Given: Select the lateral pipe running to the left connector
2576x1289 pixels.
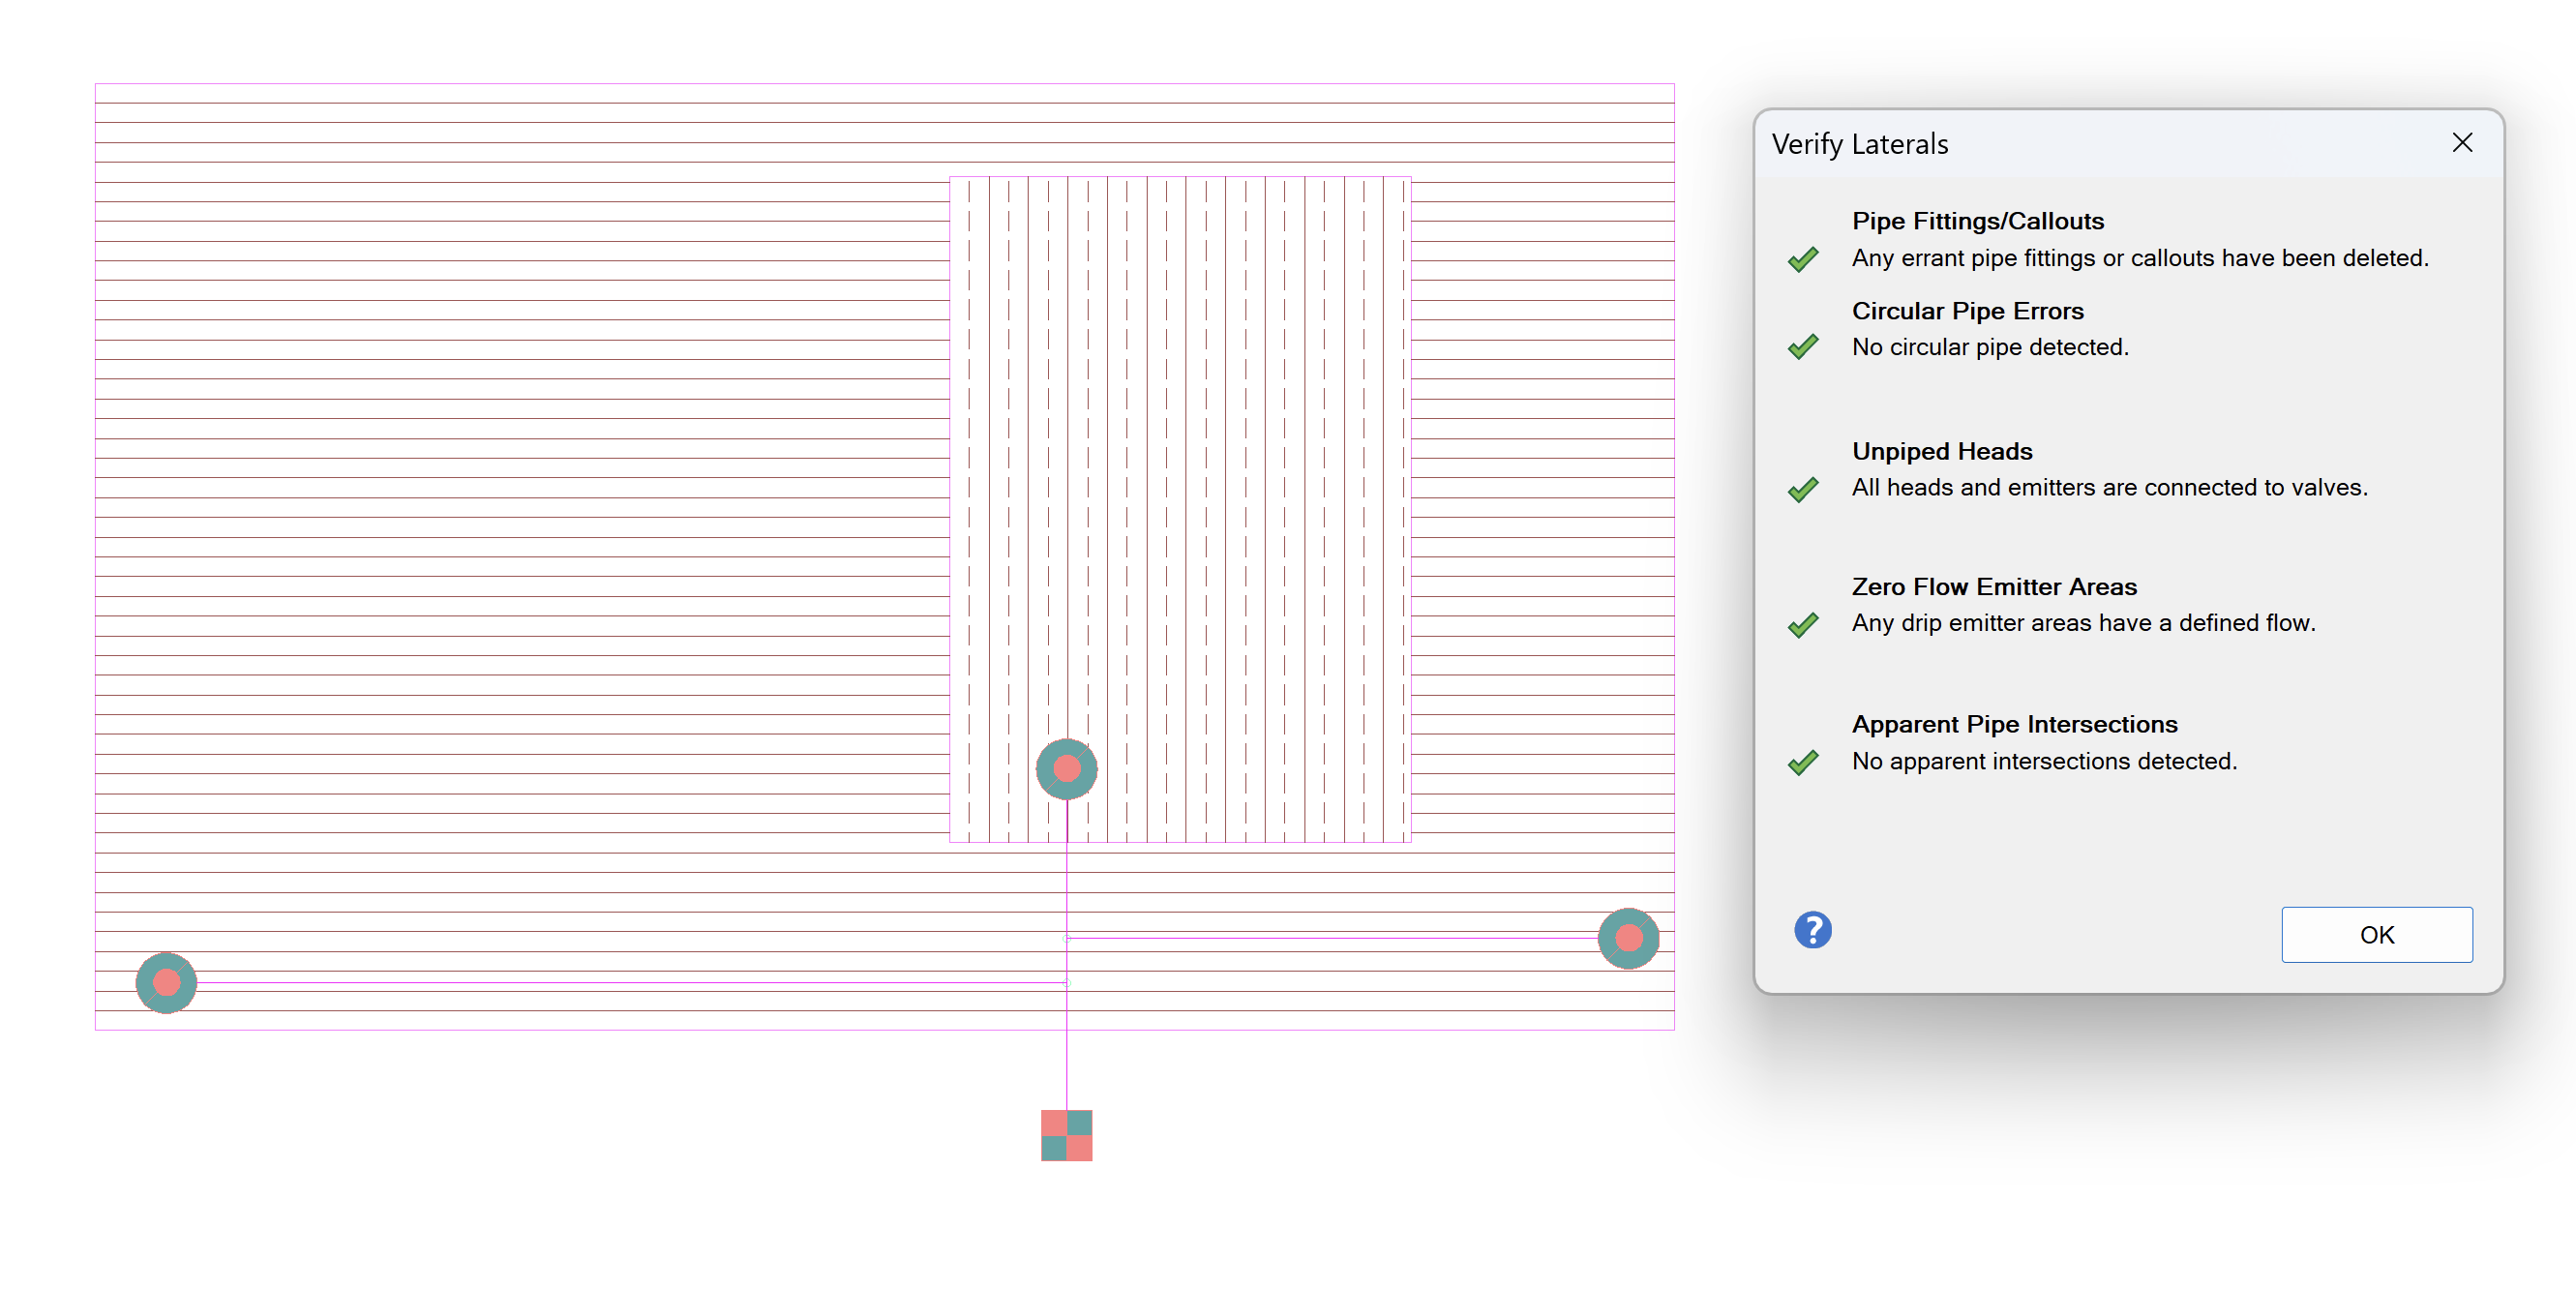Looking at the screenshot, I should [x=630, y=982].
